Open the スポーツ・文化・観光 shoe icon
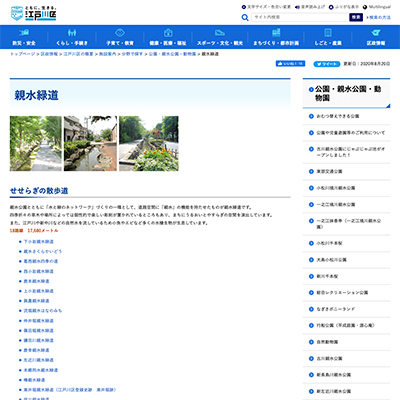Screen dimensions: 400x400 220,33
